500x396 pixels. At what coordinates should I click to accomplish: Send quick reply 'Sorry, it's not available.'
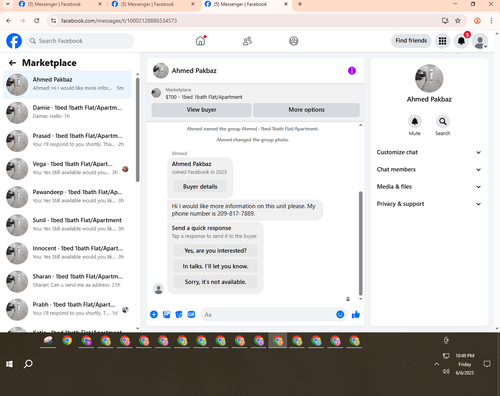coord(215,282)
